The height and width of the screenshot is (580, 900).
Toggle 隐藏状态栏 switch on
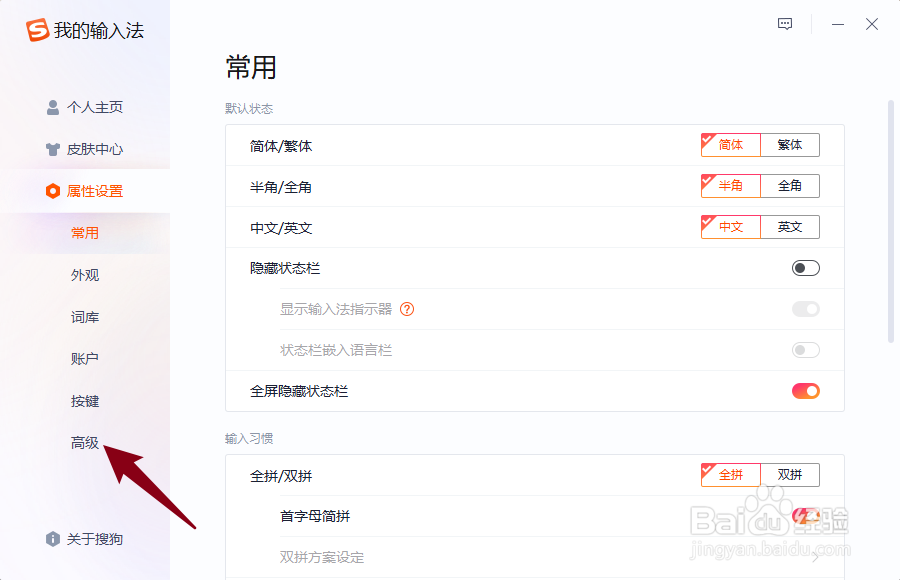805,268
